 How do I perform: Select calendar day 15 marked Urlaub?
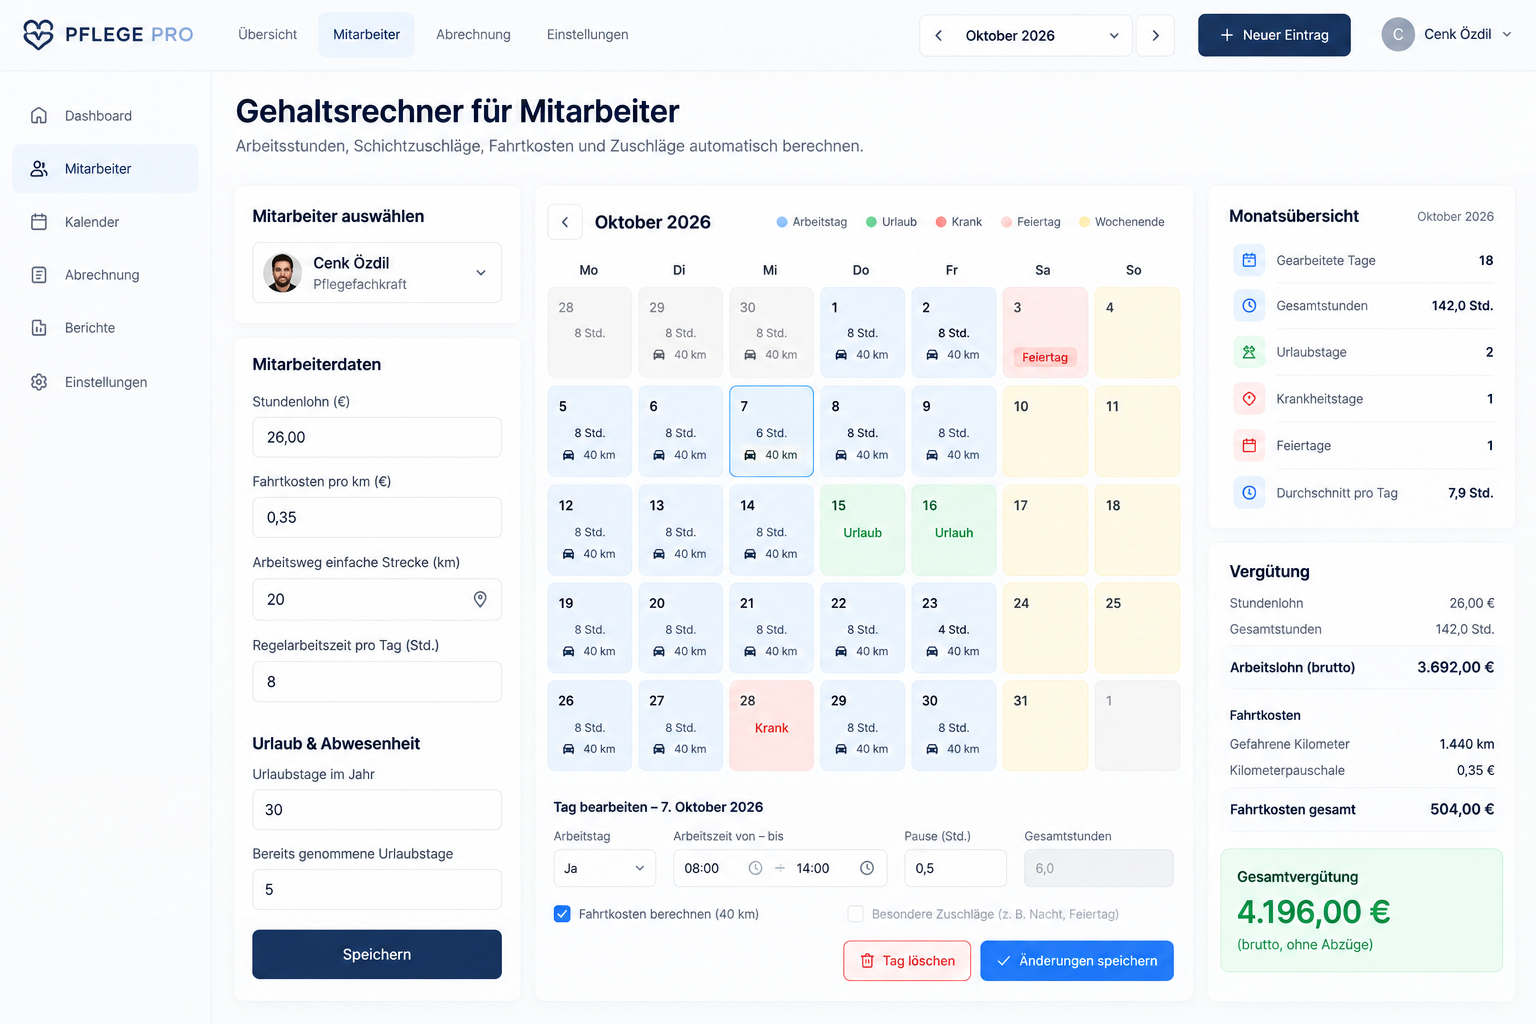point(862,530)
